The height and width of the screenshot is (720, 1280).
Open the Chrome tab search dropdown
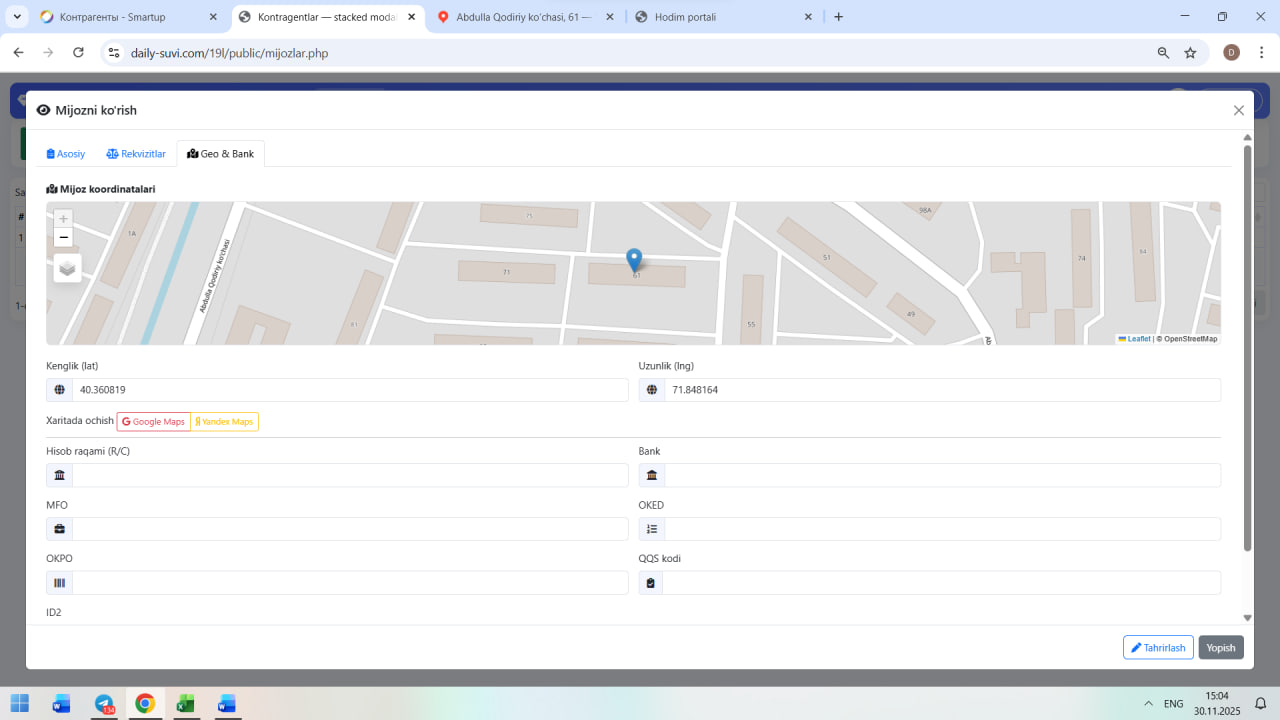[x=17, y=17]
